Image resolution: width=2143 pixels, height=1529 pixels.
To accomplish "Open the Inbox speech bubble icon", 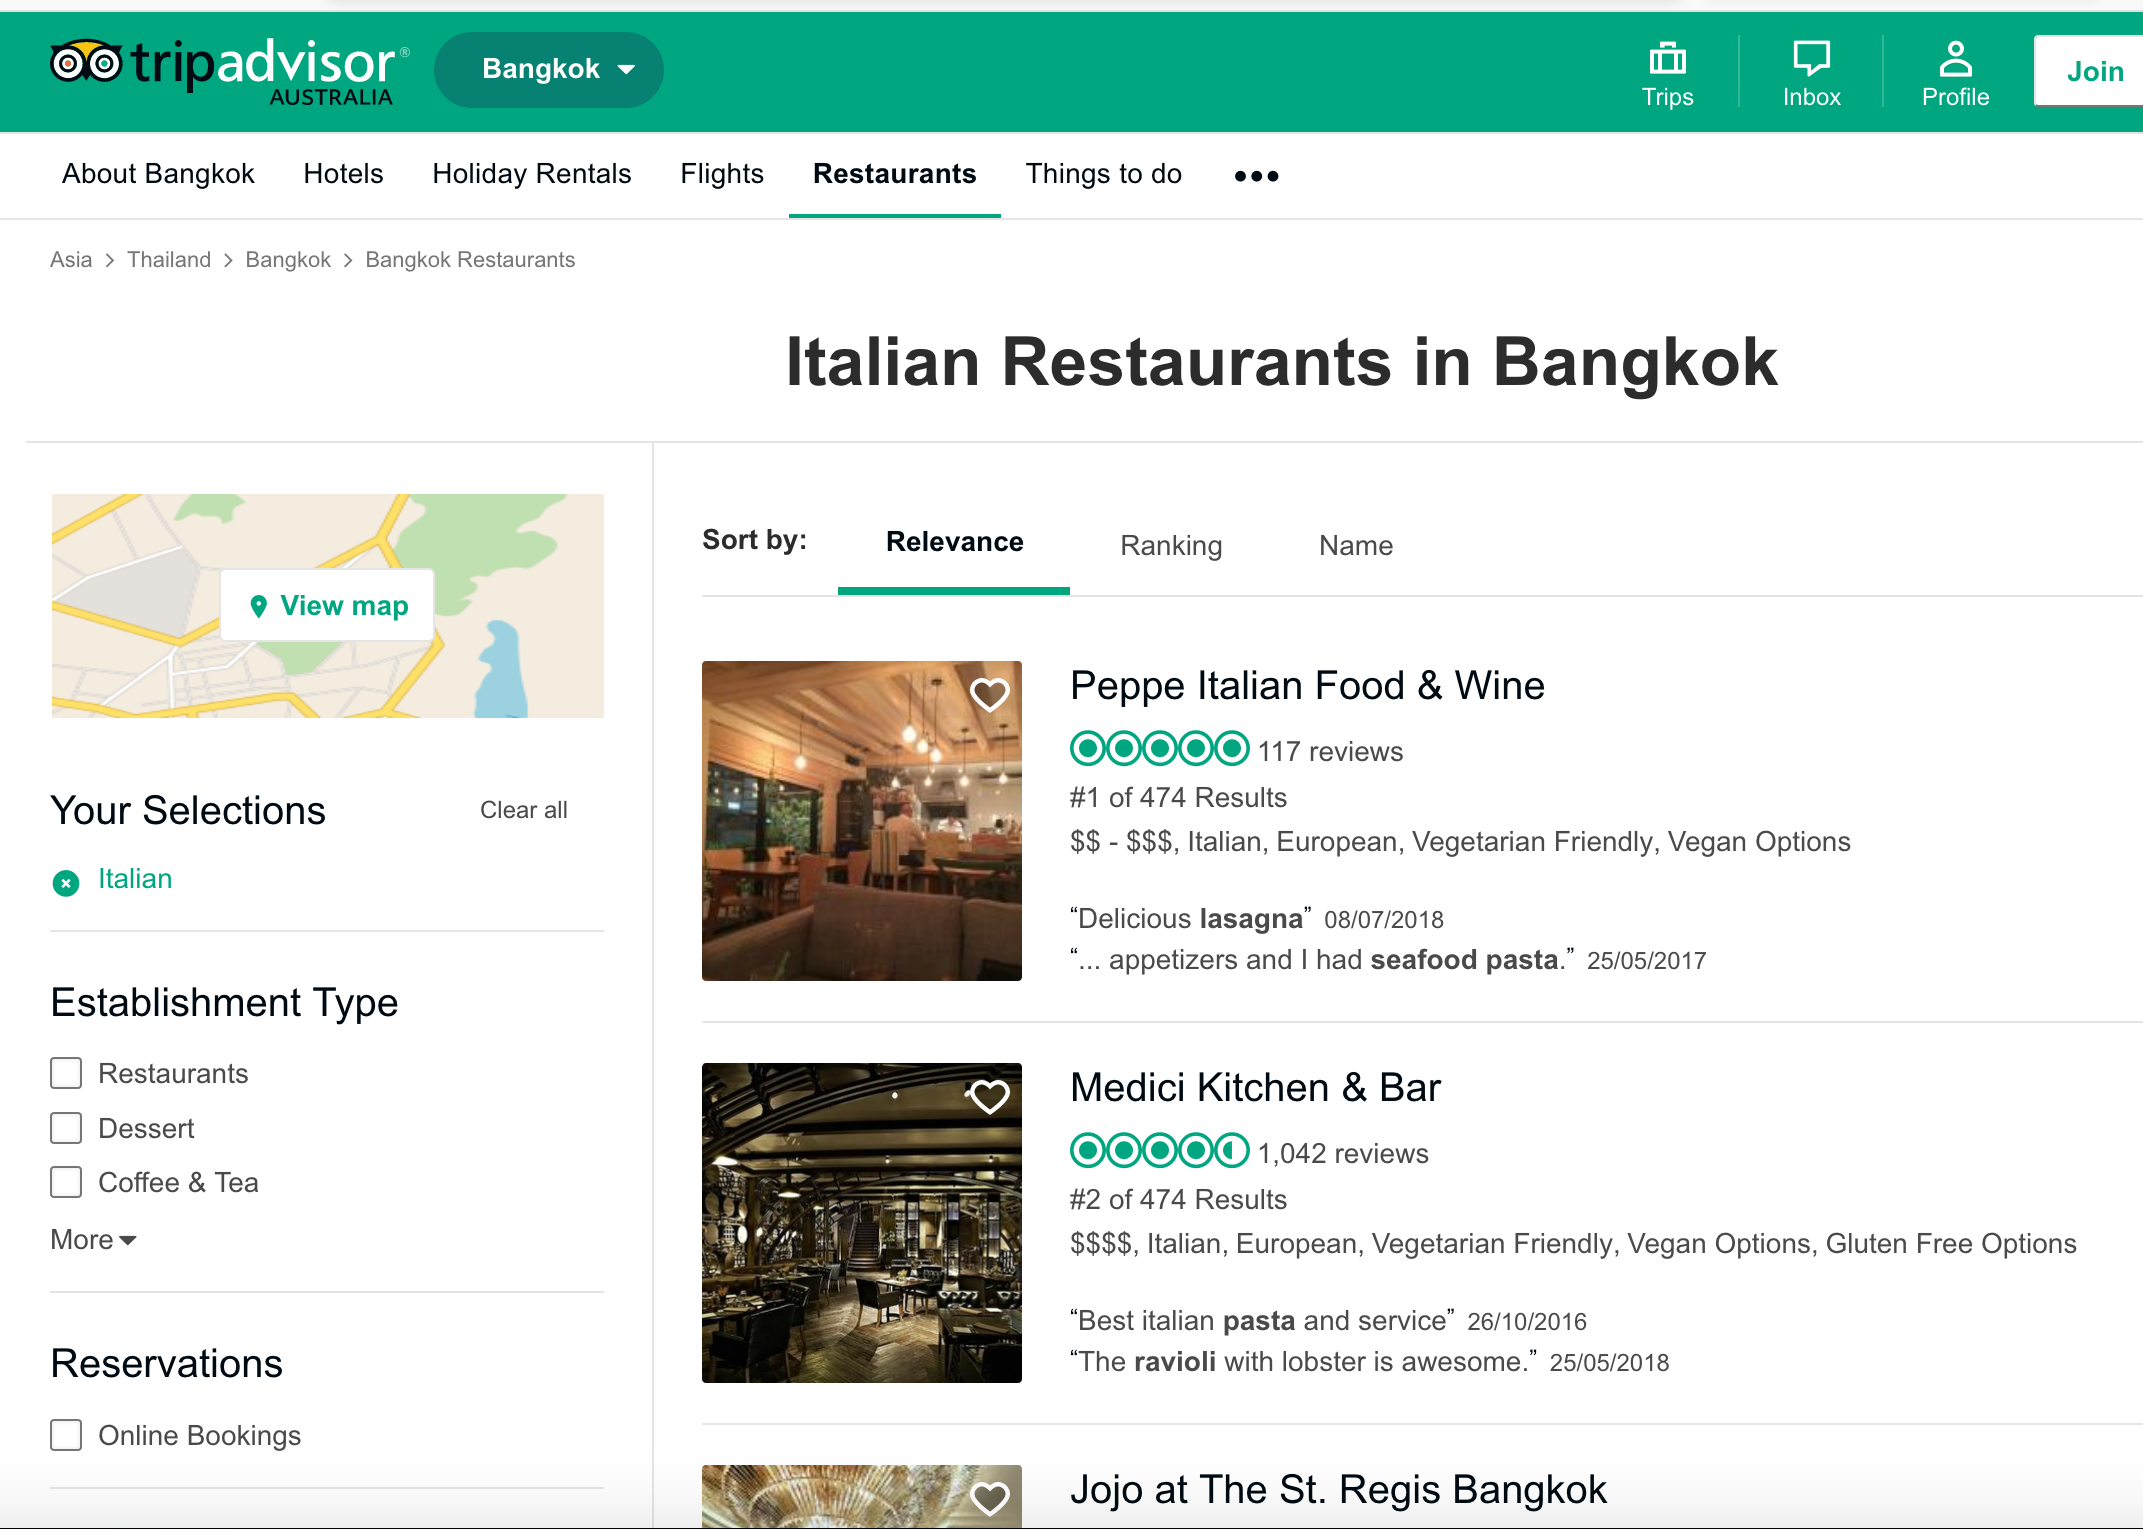I will [x=1811, y=58].
